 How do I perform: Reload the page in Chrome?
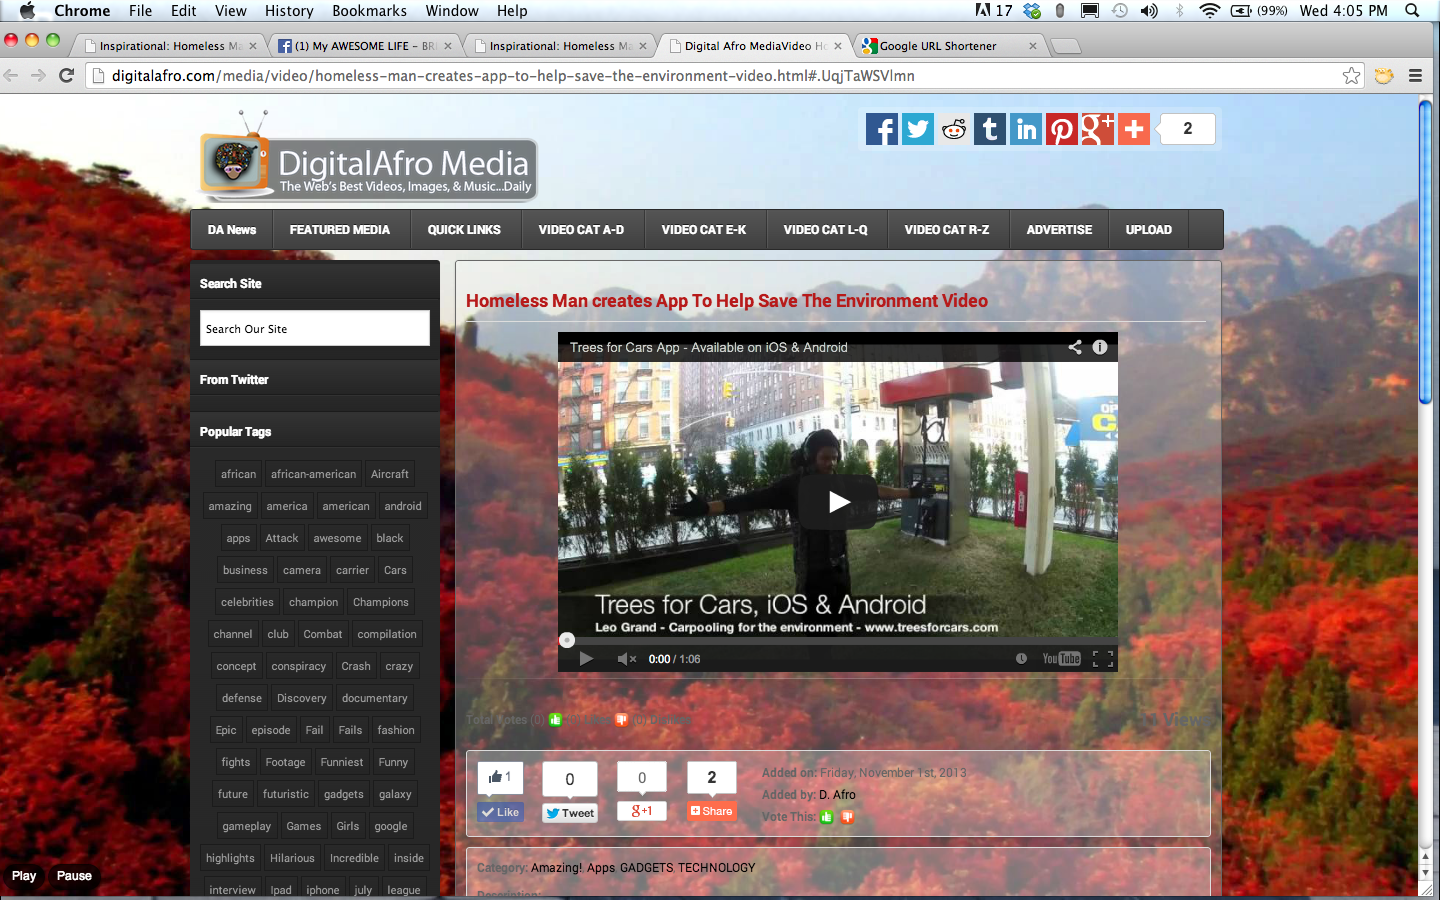(67, 75)
